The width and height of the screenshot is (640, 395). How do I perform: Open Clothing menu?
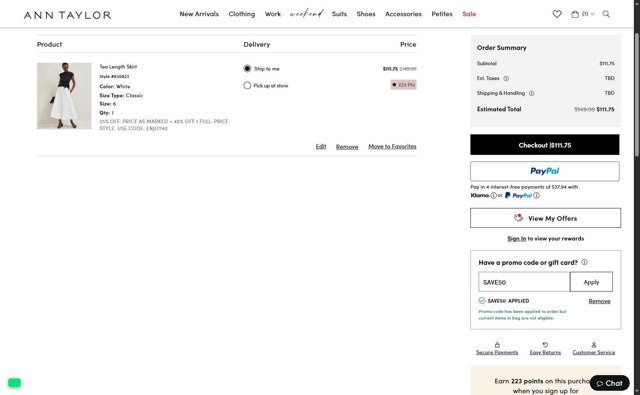[x=242, y=14]
